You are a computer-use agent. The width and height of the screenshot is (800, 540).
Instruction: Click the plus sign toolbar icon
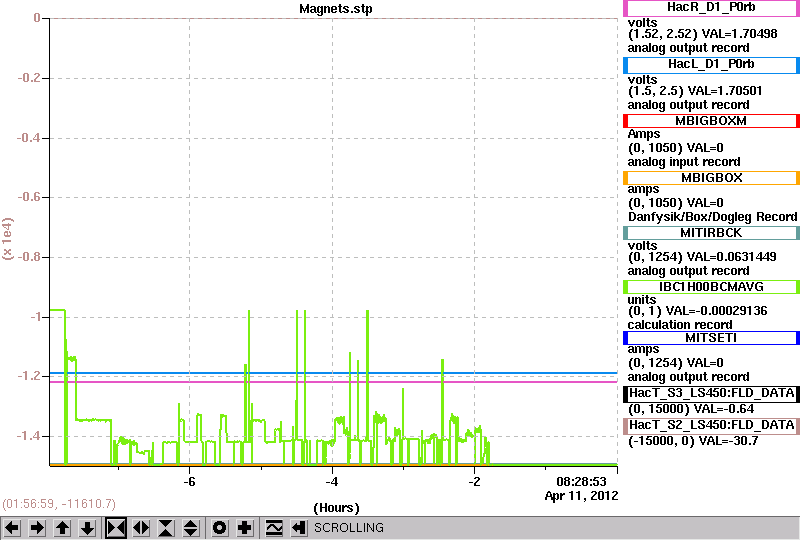tap(245, 528)
